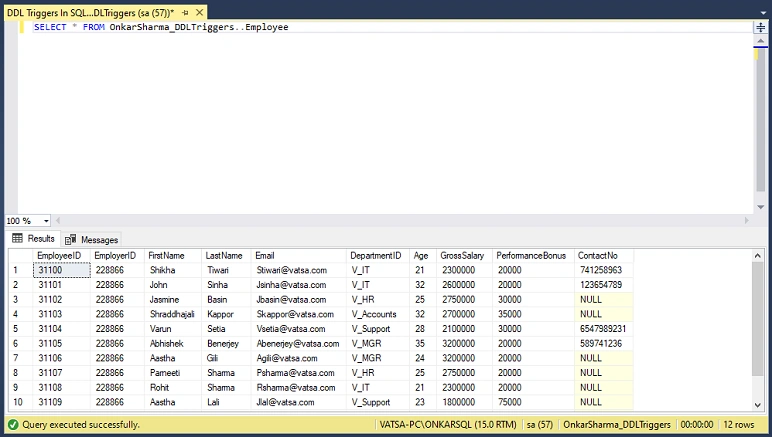Viewport: 772px width, 437px height.
Task: Select cell 31108 in EmployeeID column
Action: [62, 388]
